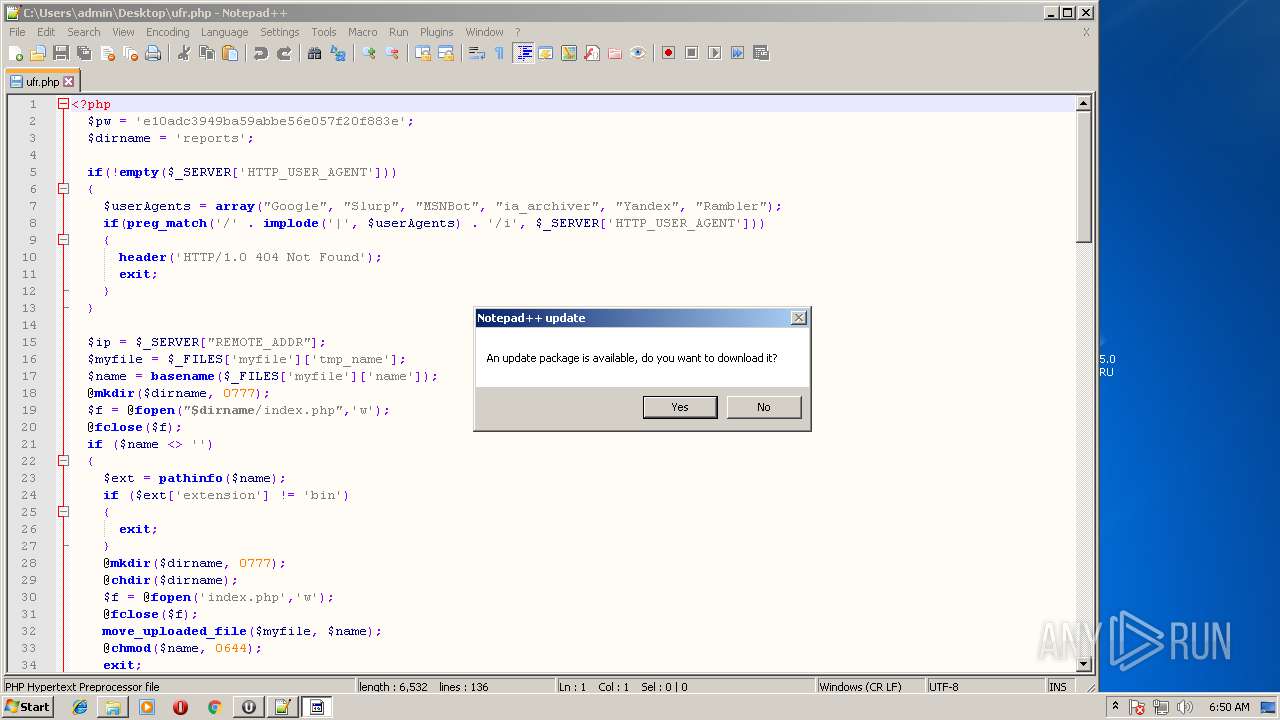
Task: Click the Paste clipboard icon
Action: (229, 53)
